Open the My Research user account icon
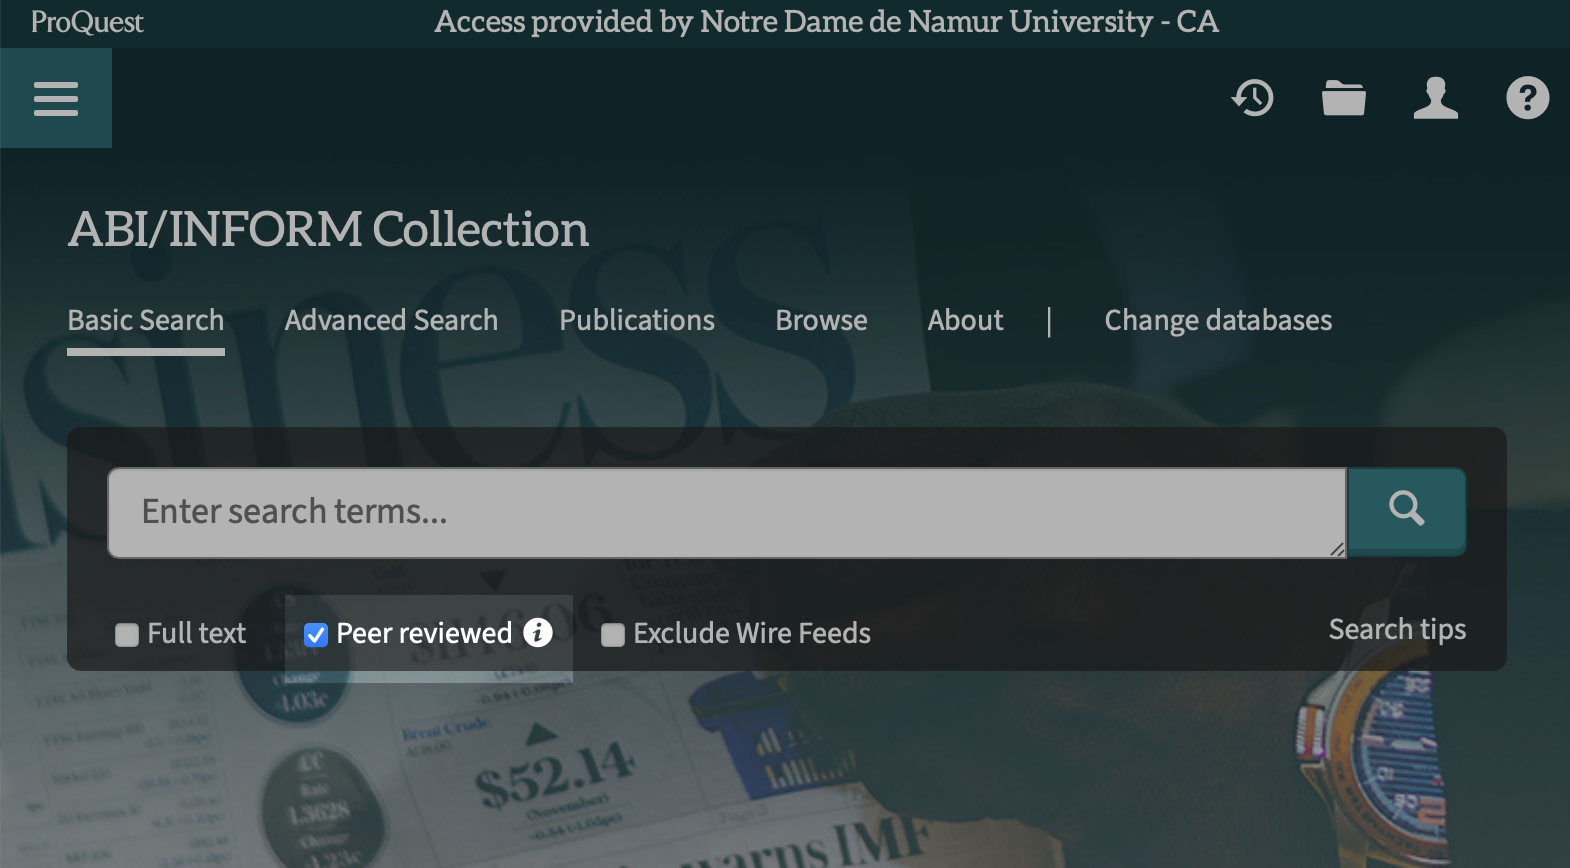Image resolution: width=1570 pixels, height=868 pixels. [1435, 98]
